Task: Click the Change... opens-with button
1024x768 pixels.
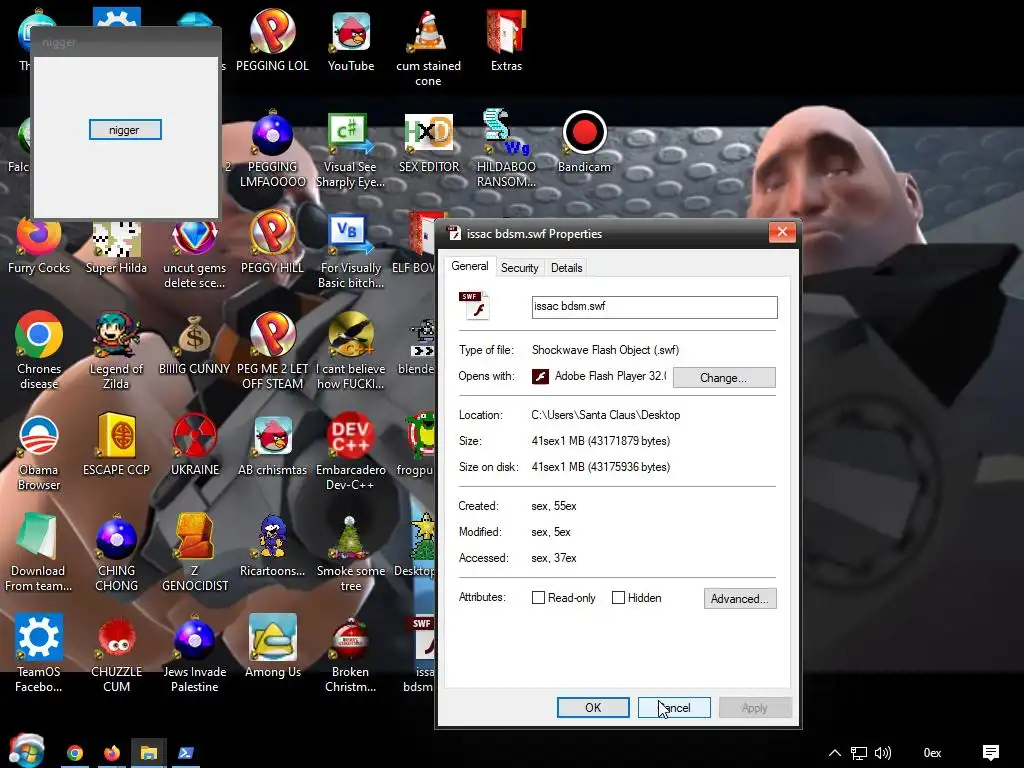Action: 724,377
